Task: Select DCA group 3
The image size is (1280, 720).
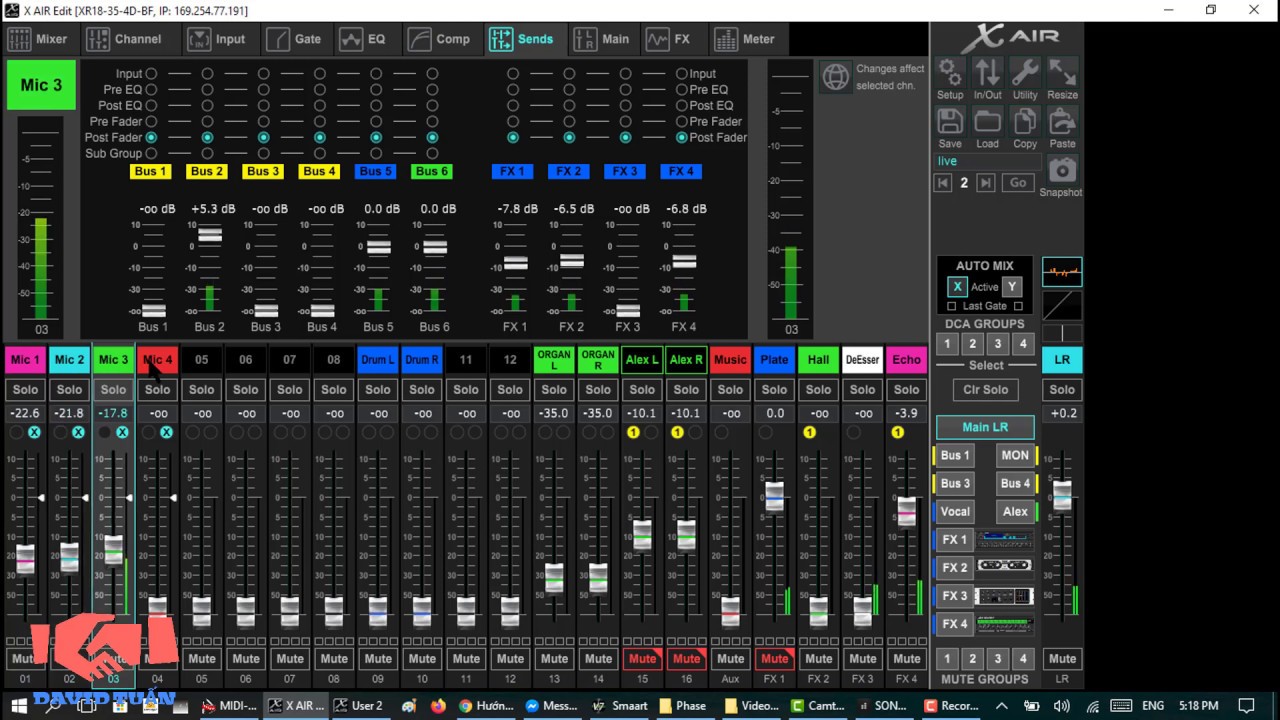Action: tap(997, 344)
